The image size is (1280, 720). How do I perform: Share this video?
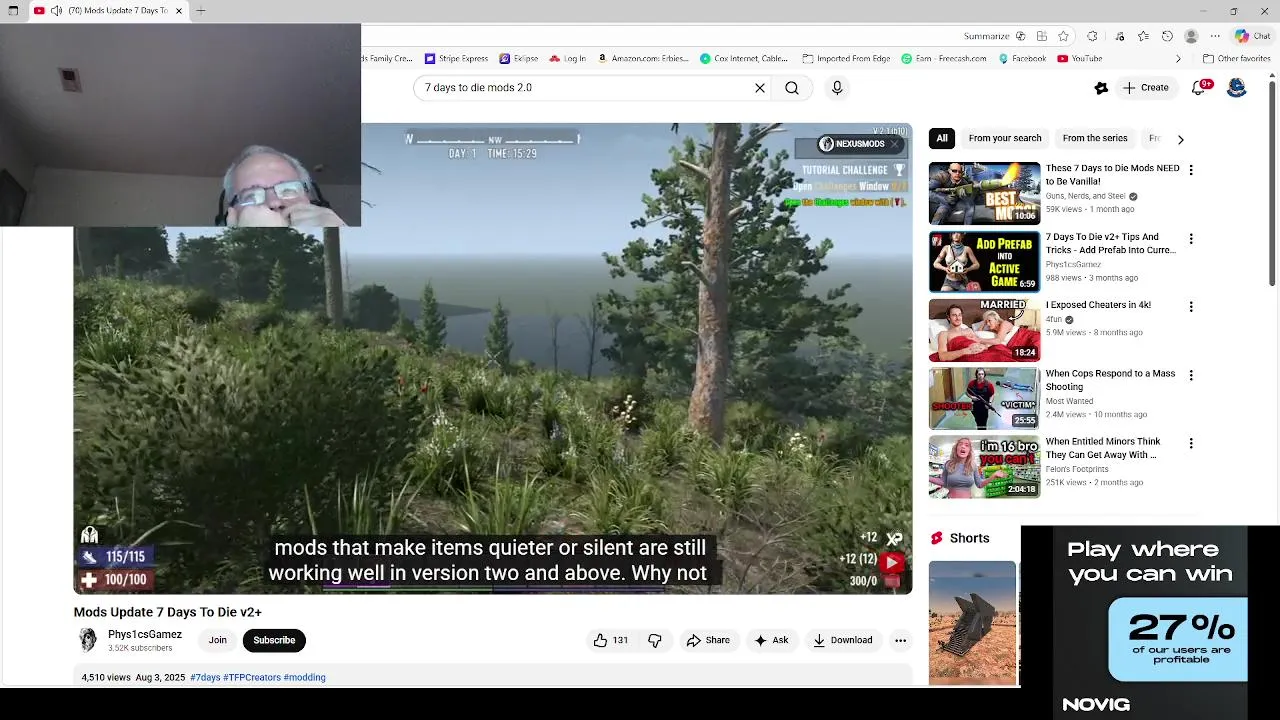tap(707, 640)
